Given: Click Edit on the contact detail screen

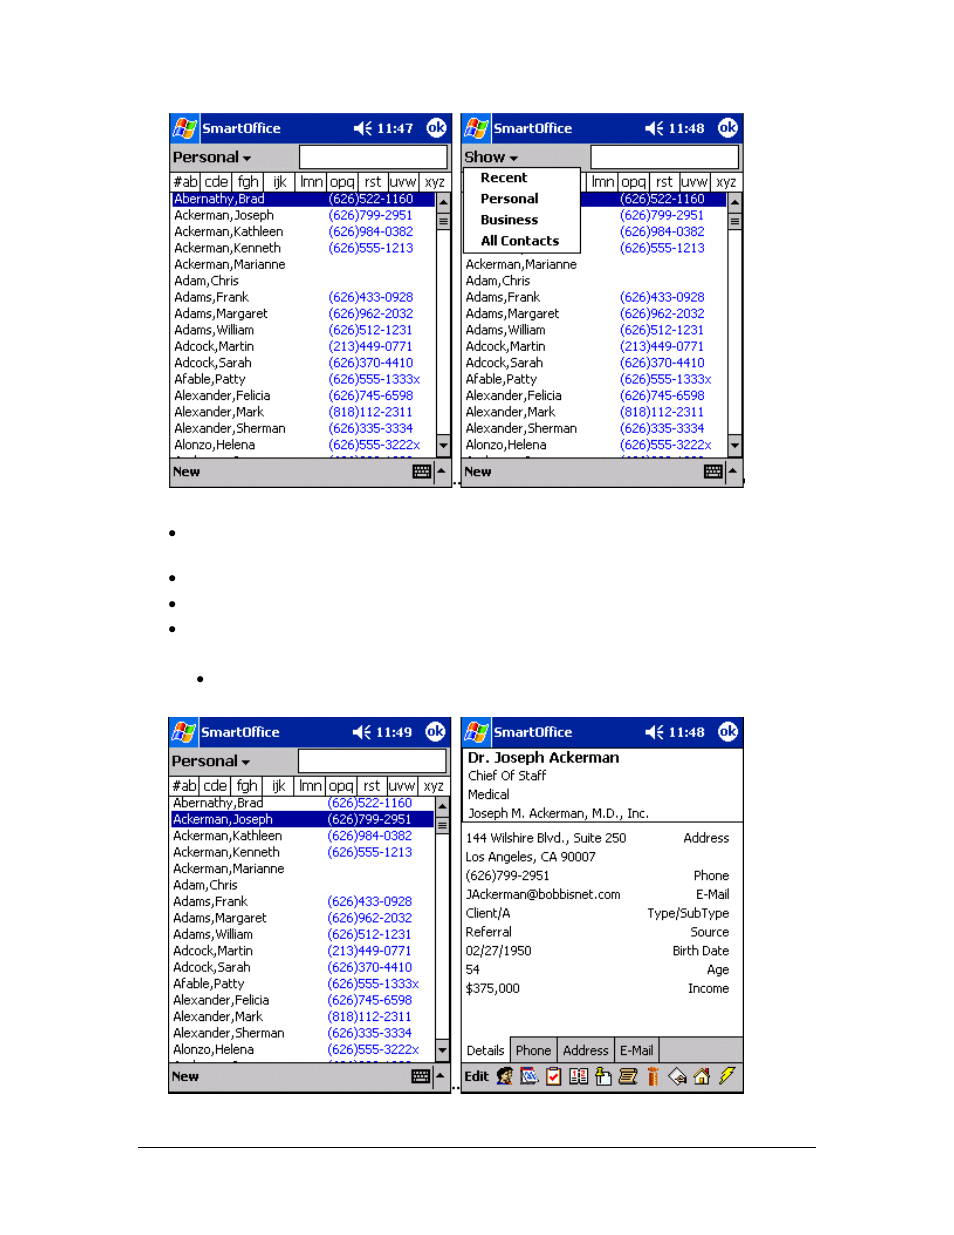Looking at the screenshot, I should (477, 1077).
